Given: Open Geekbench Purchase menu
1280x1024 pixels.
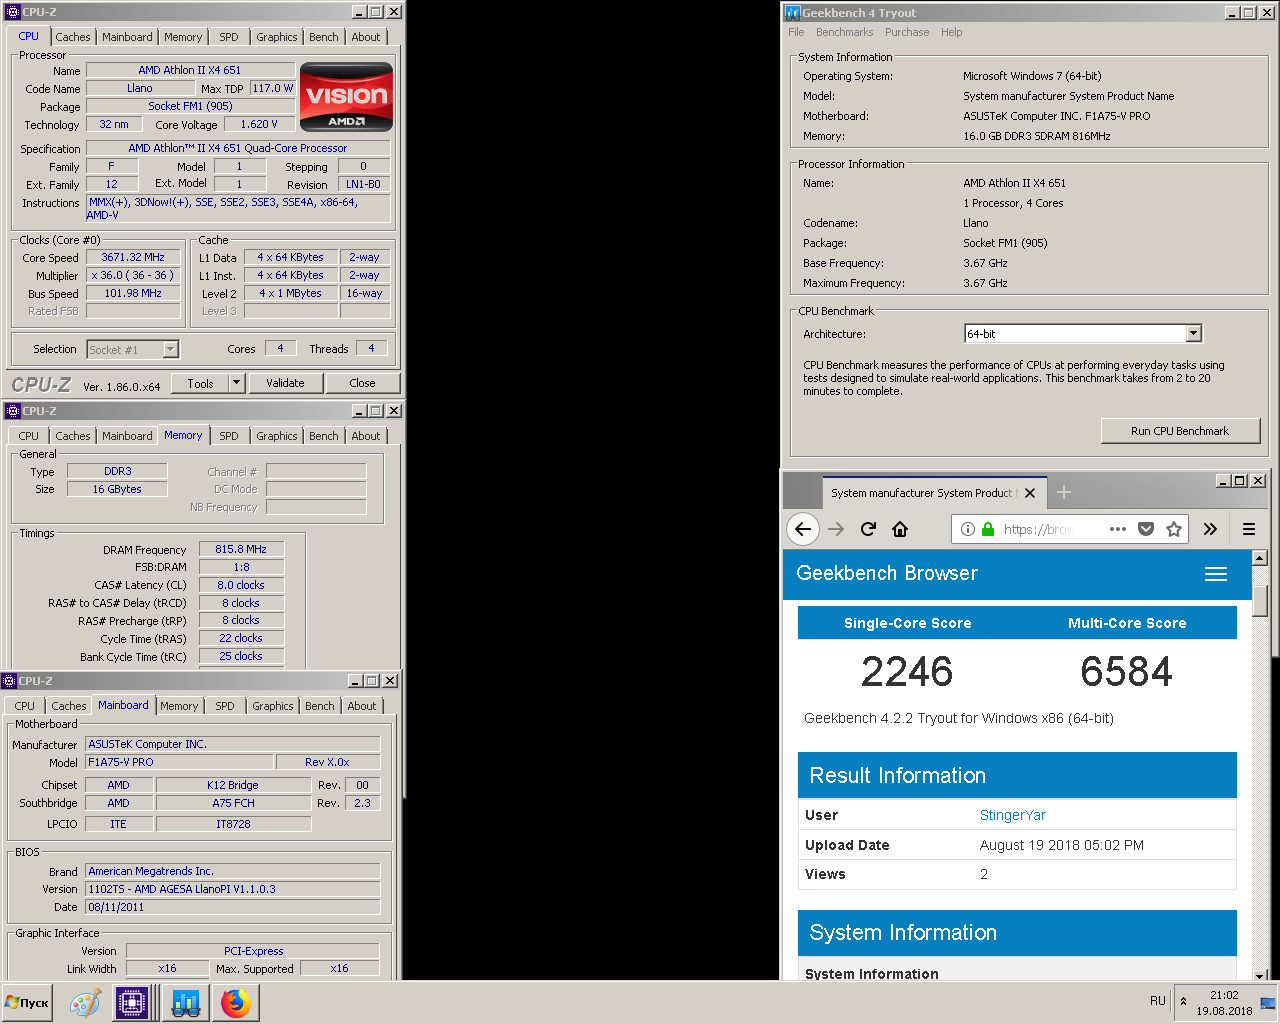Looking at the screenshot, I should click(907, 32).
